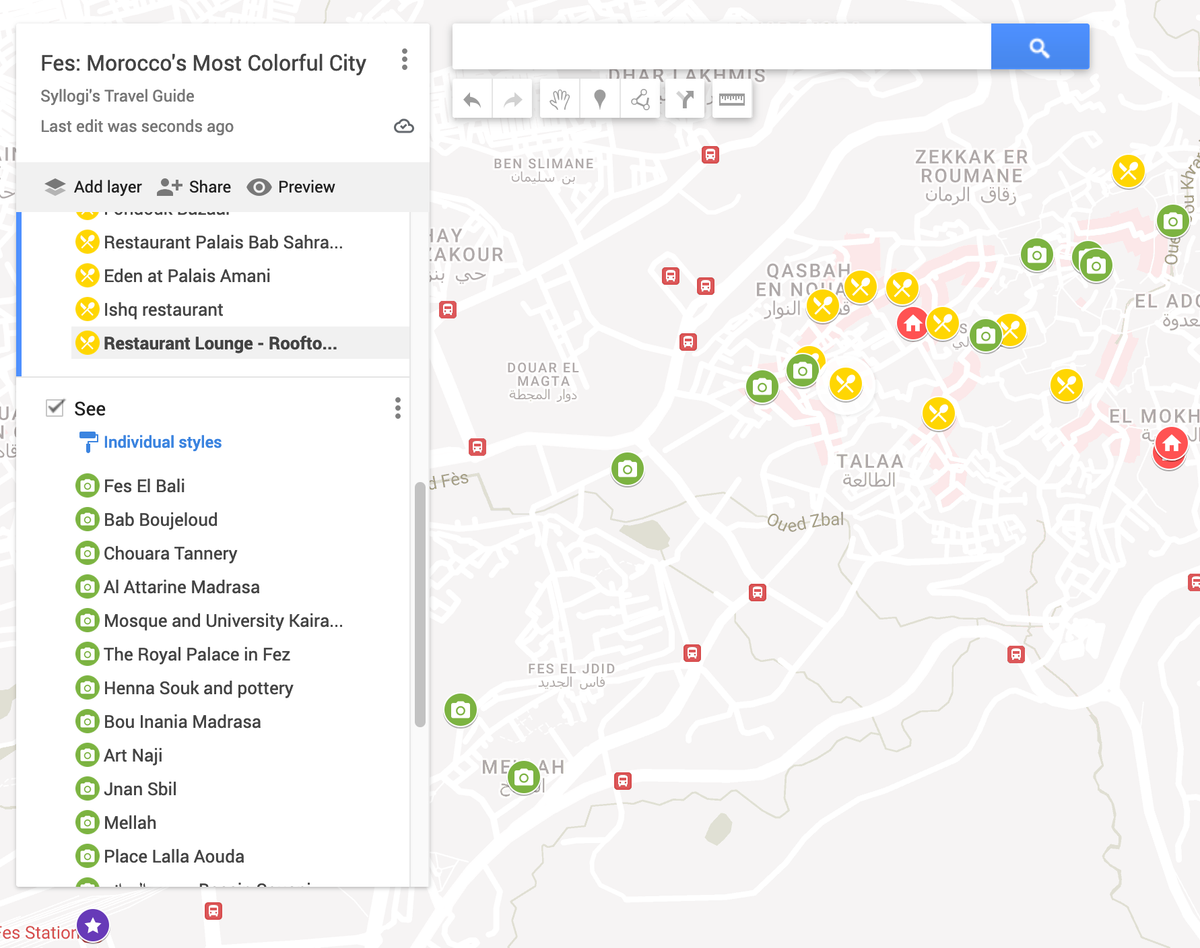This screenshot has height=948, width=1200.
Task: Select the measure distances ruler tool
Action: [732, 98]
